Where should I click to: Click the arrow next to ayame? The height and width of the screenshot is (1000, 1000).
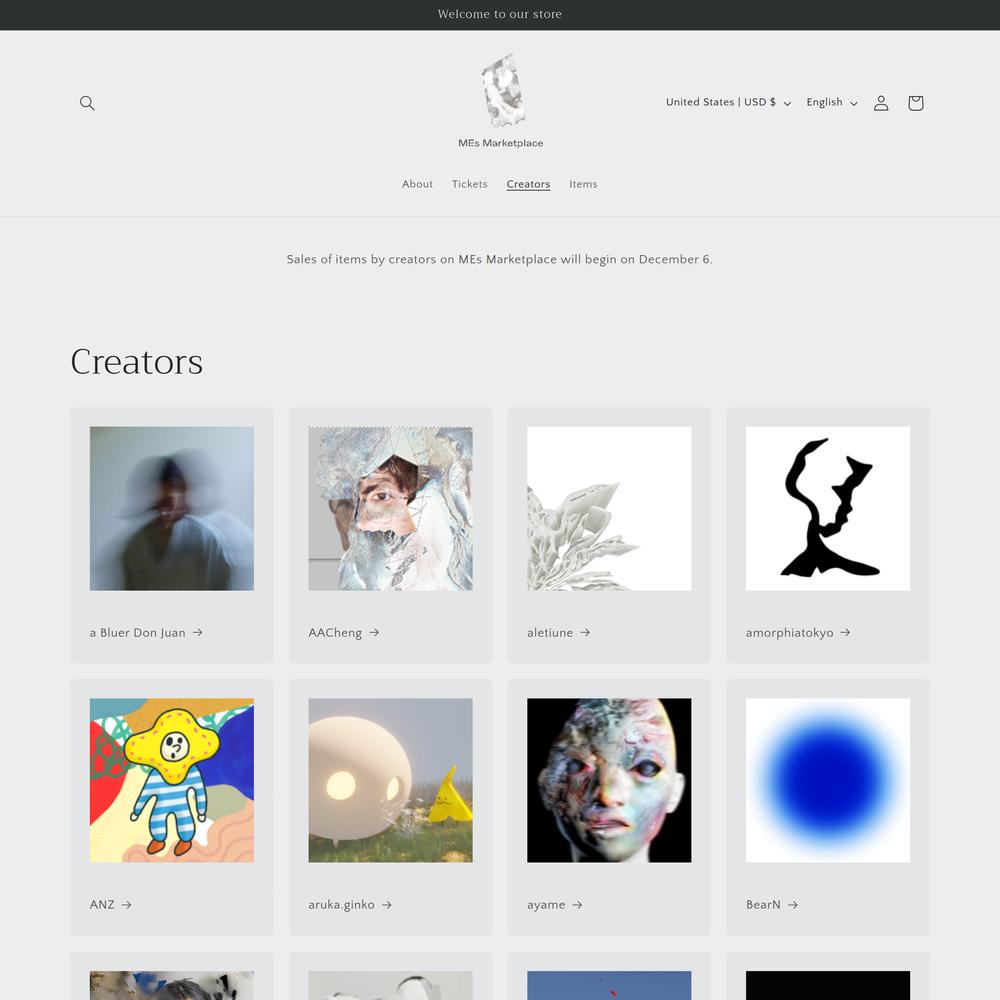click(577, 904)
